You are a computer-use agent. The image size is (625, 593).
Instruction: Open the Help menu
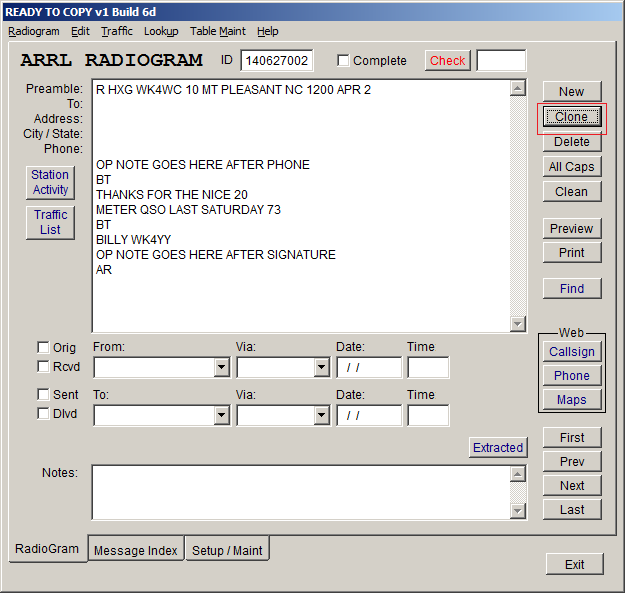click(267, 31)
